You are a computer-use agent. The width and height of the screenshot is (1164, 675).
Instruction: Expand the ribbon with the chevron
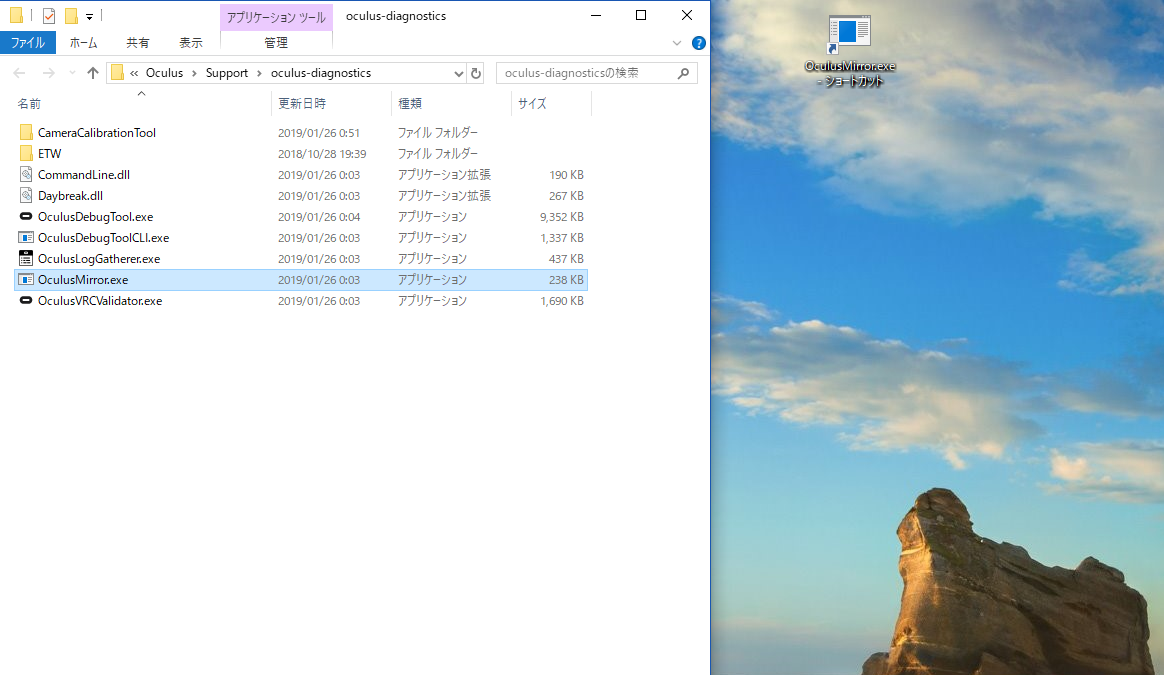(676, 43)
